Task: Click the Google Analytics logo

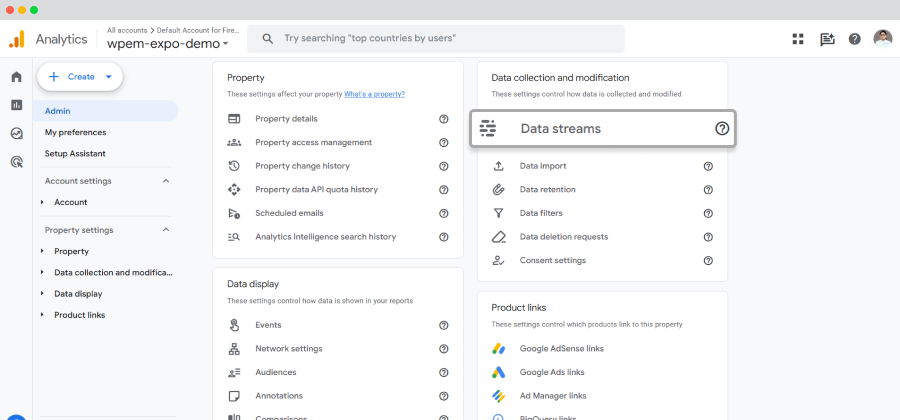Action: click(17, 39)
